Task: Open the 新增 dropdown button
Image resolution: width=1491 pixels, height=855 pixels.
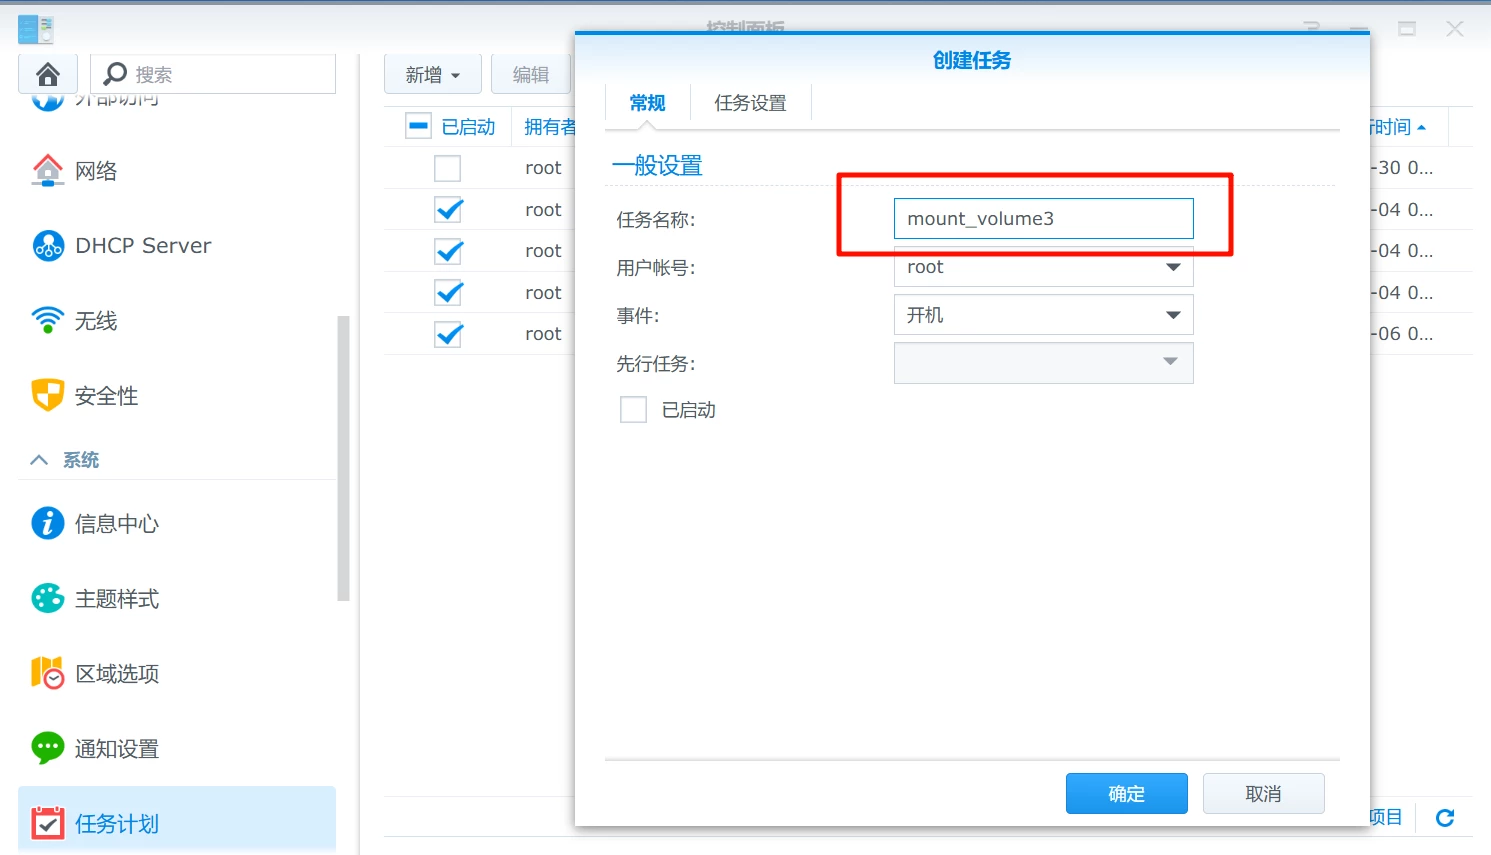Action: click(x=432, y=75)
